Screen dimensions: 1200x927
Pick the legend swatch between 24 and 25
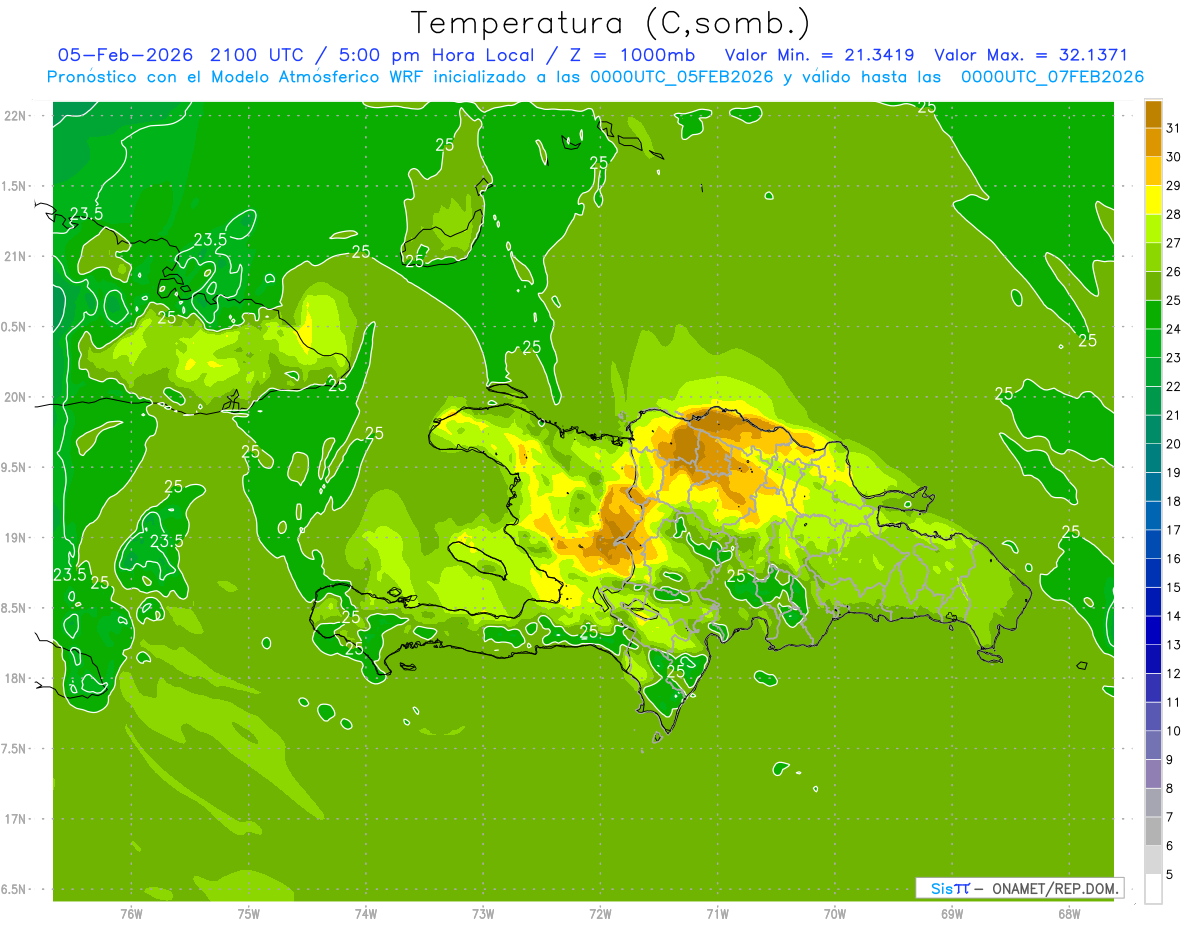click(x=1153, y=315)
